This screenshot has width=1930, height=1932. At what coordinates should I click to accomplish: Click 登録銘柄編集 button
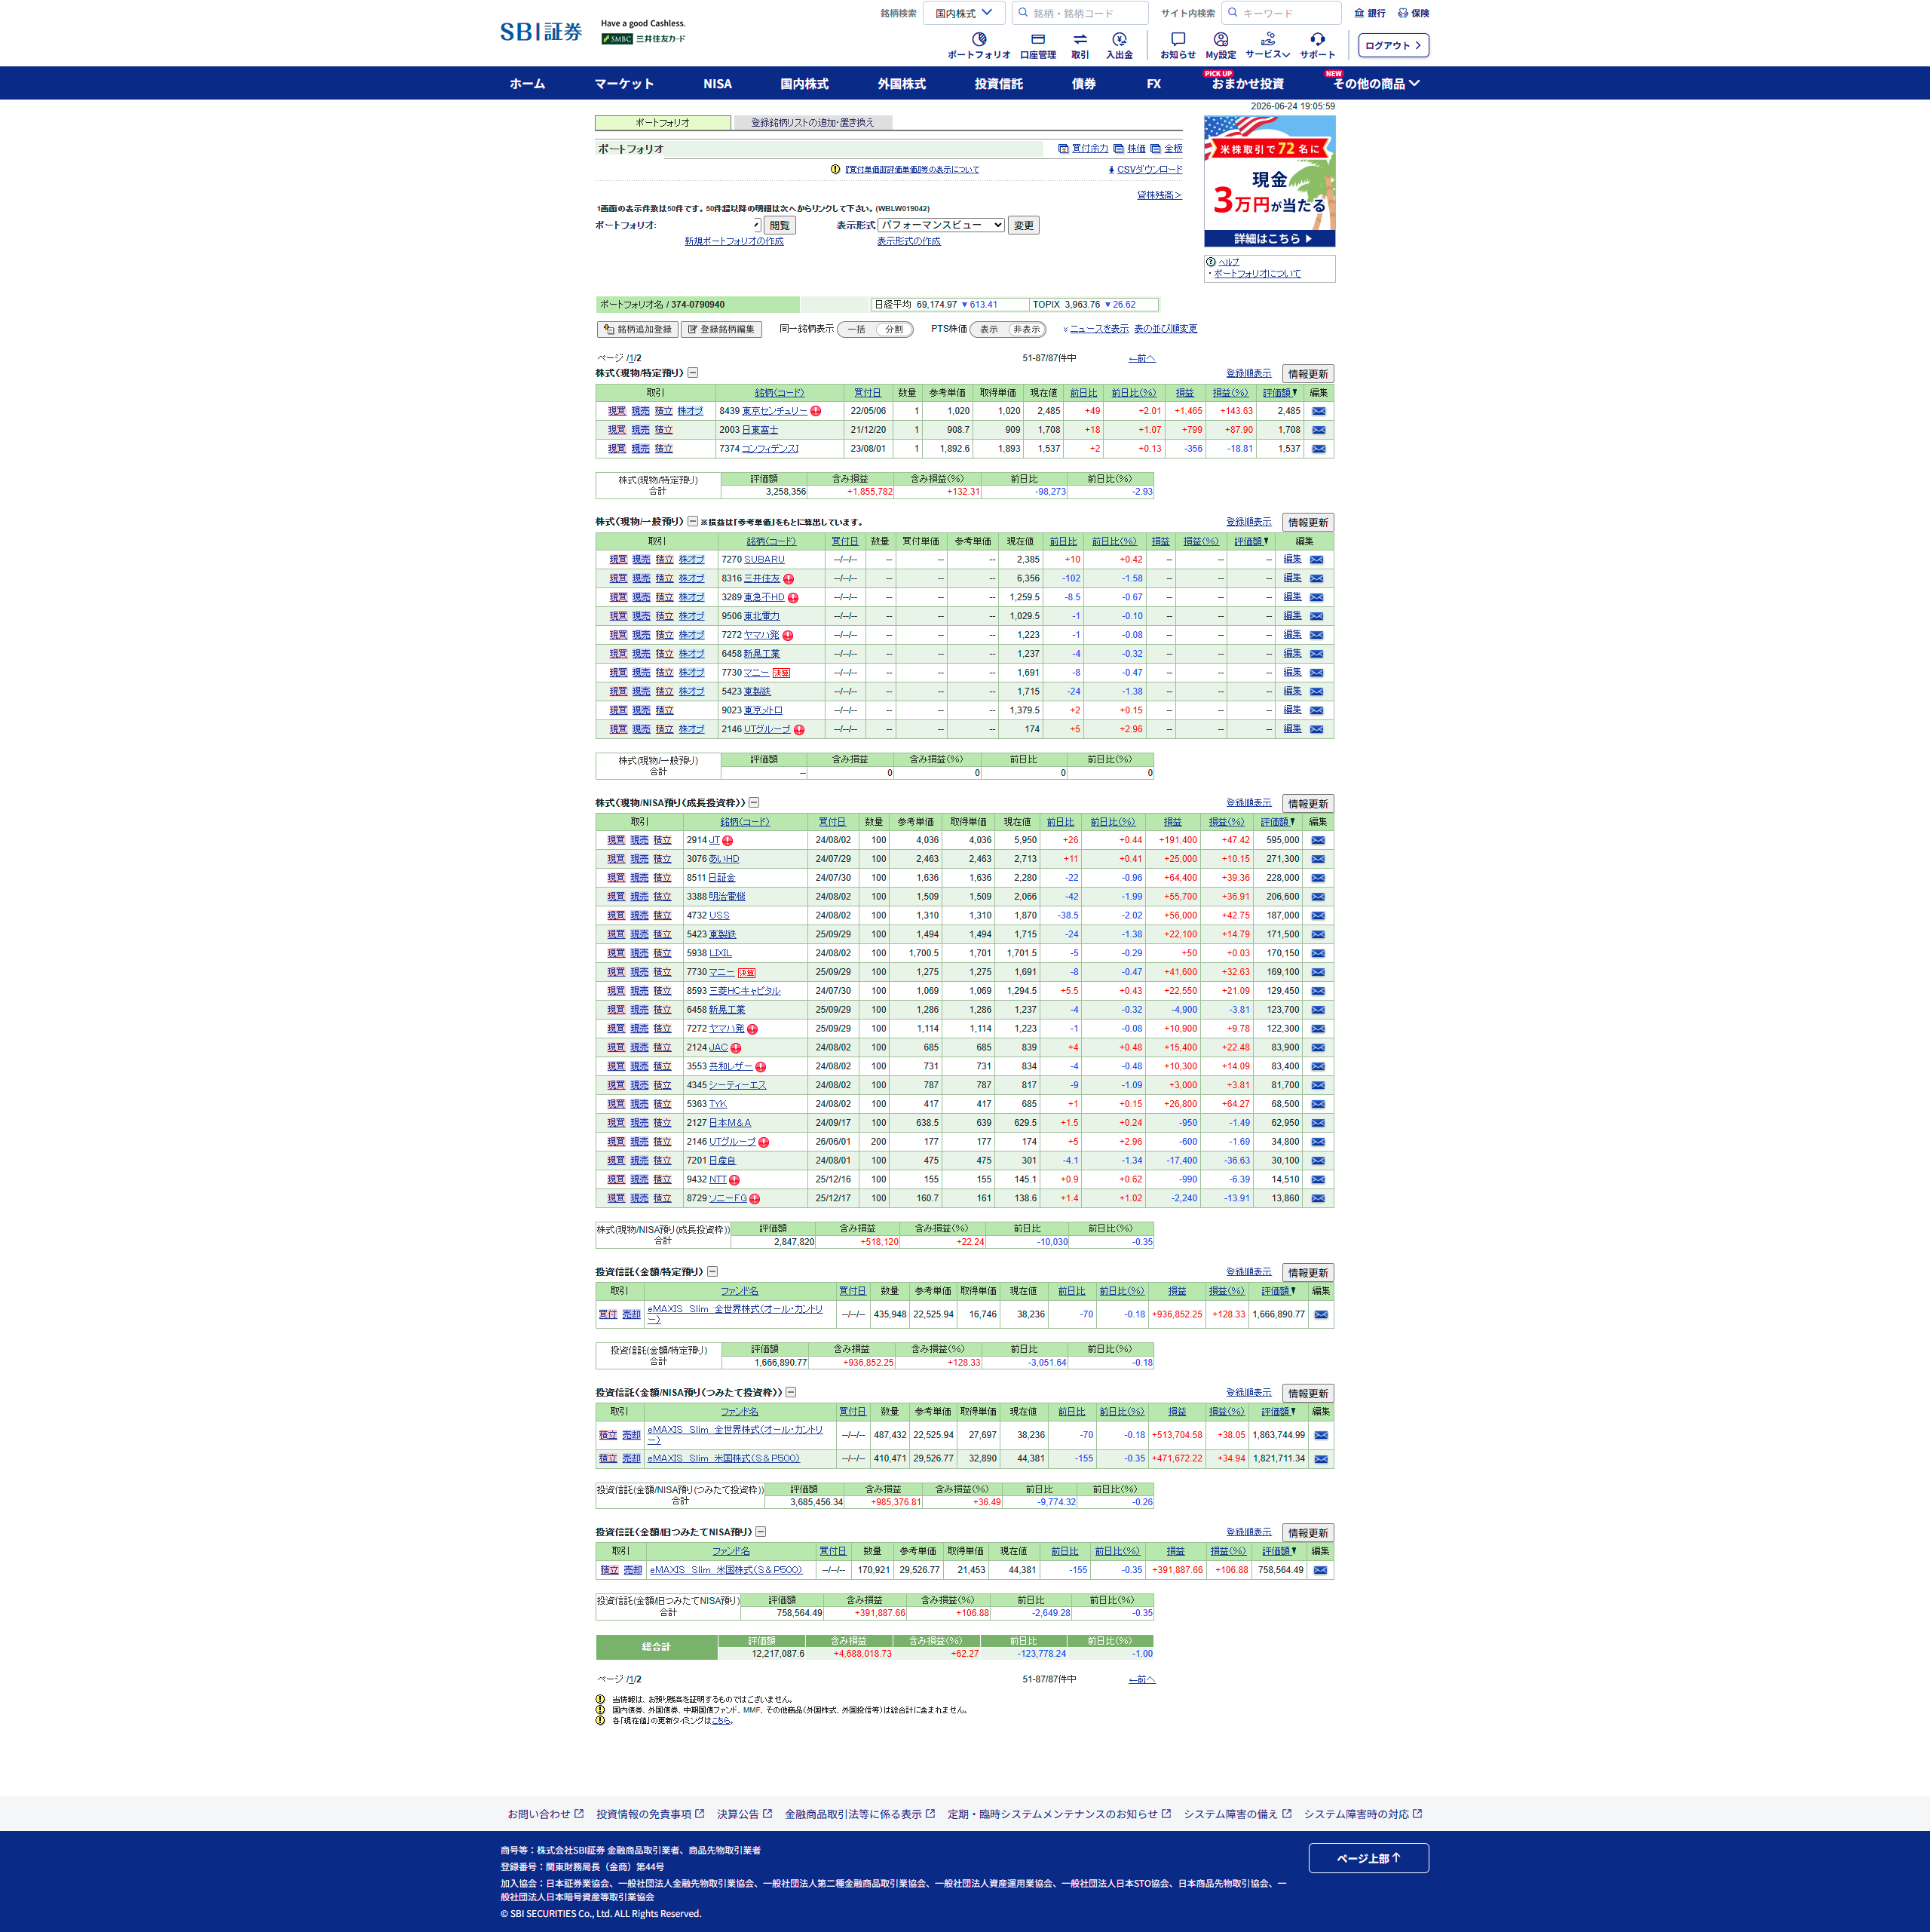coord(721,330)
